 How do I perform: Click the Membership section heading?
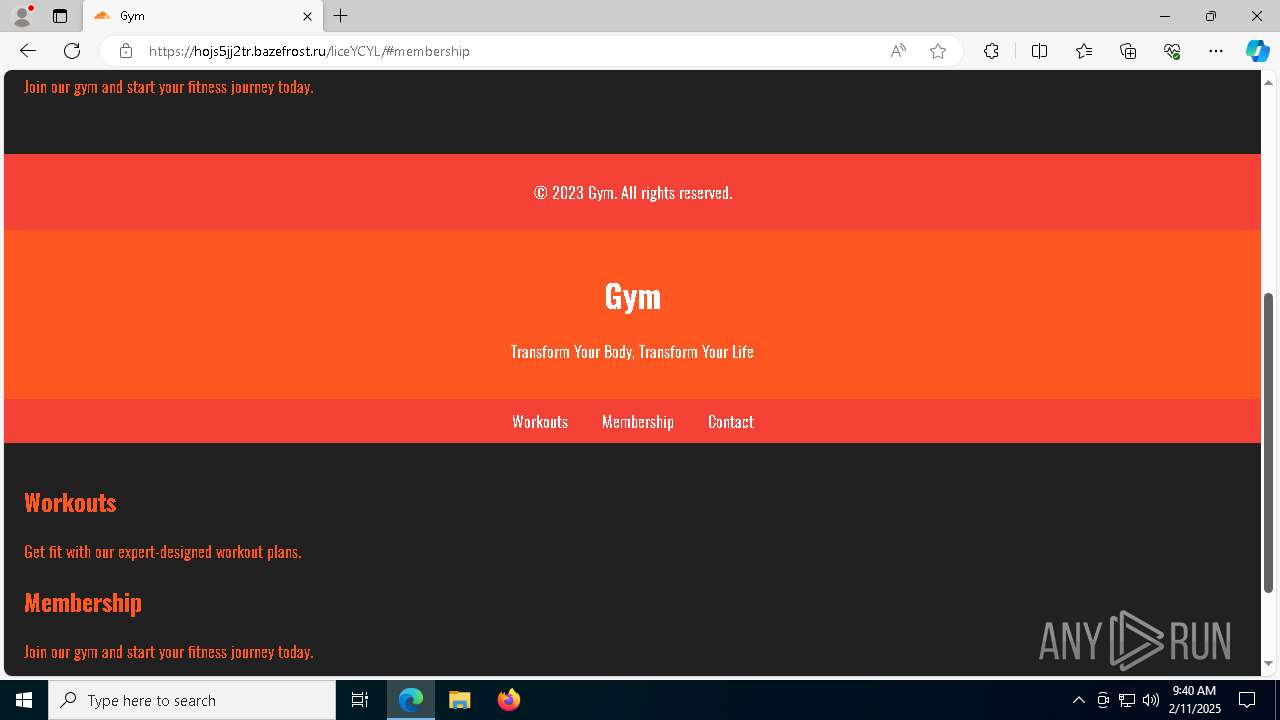point(83,602)
